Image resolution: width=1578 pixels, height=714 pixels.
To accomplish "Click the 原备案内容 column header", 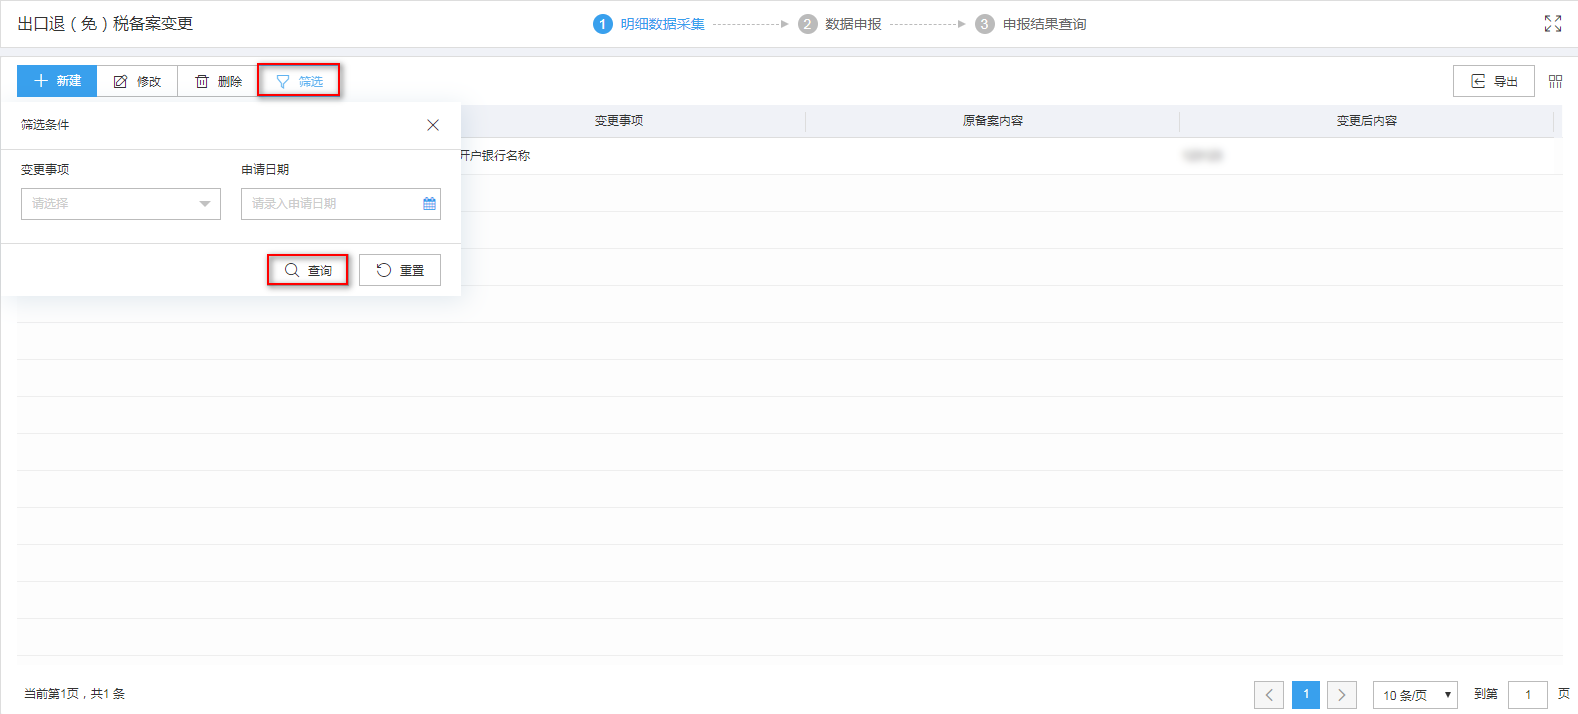I will click(993, 121).
